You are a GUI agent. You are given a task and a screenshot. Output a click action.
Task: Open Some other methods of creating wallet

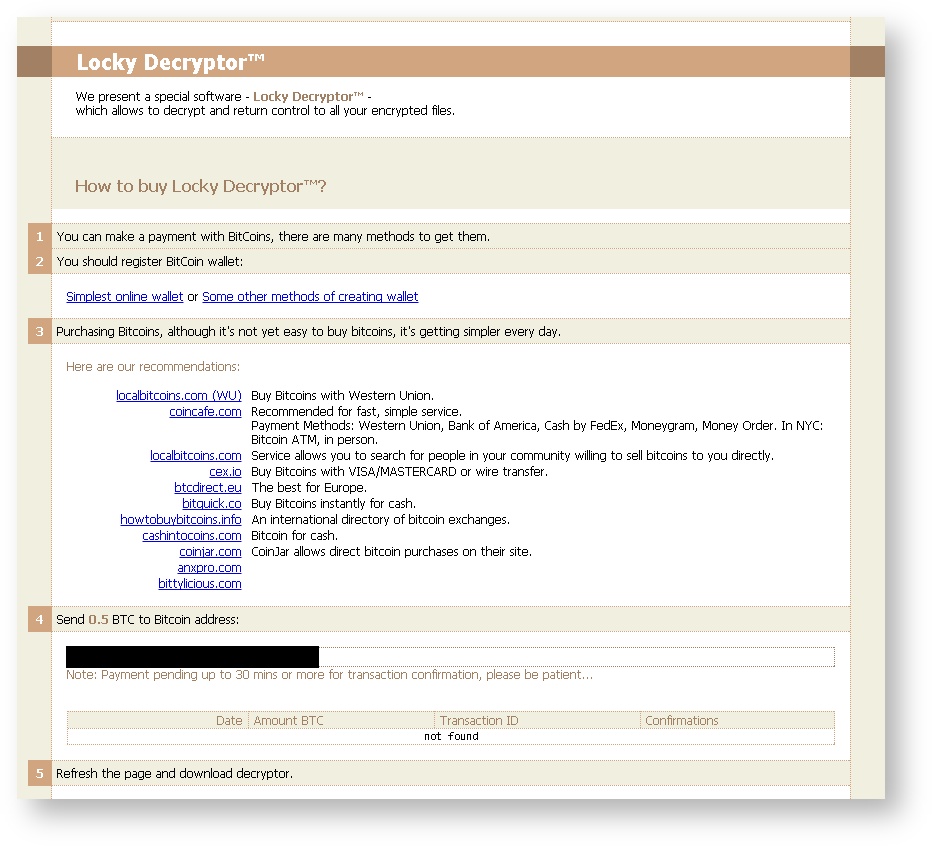[x=310, y=296]
